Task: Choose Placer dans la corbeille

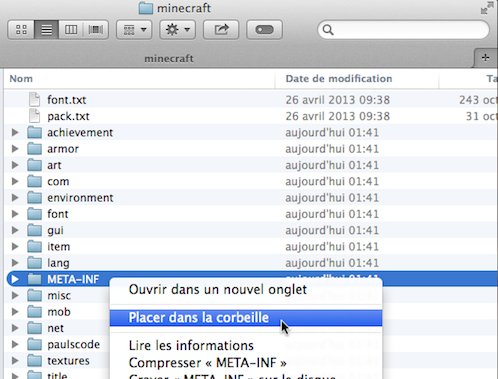Action: pyautogui.click(x=246, y=318)
